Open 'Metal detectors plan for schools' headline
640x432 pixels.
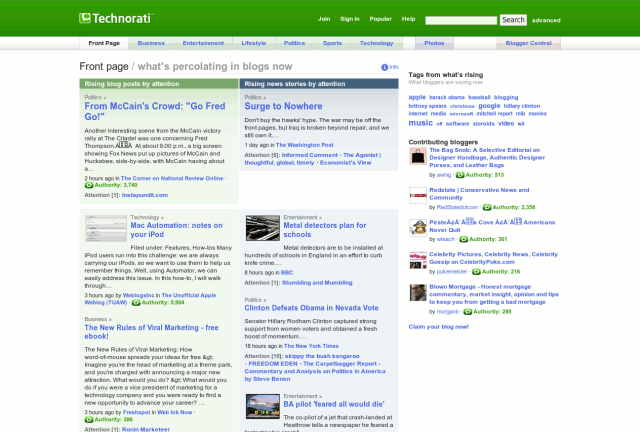324,230
